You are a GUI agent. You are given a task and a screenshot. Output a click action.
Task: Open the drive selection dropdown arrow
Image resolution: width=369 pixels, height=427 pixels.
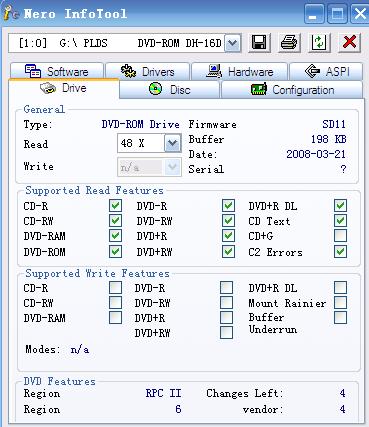233,43
